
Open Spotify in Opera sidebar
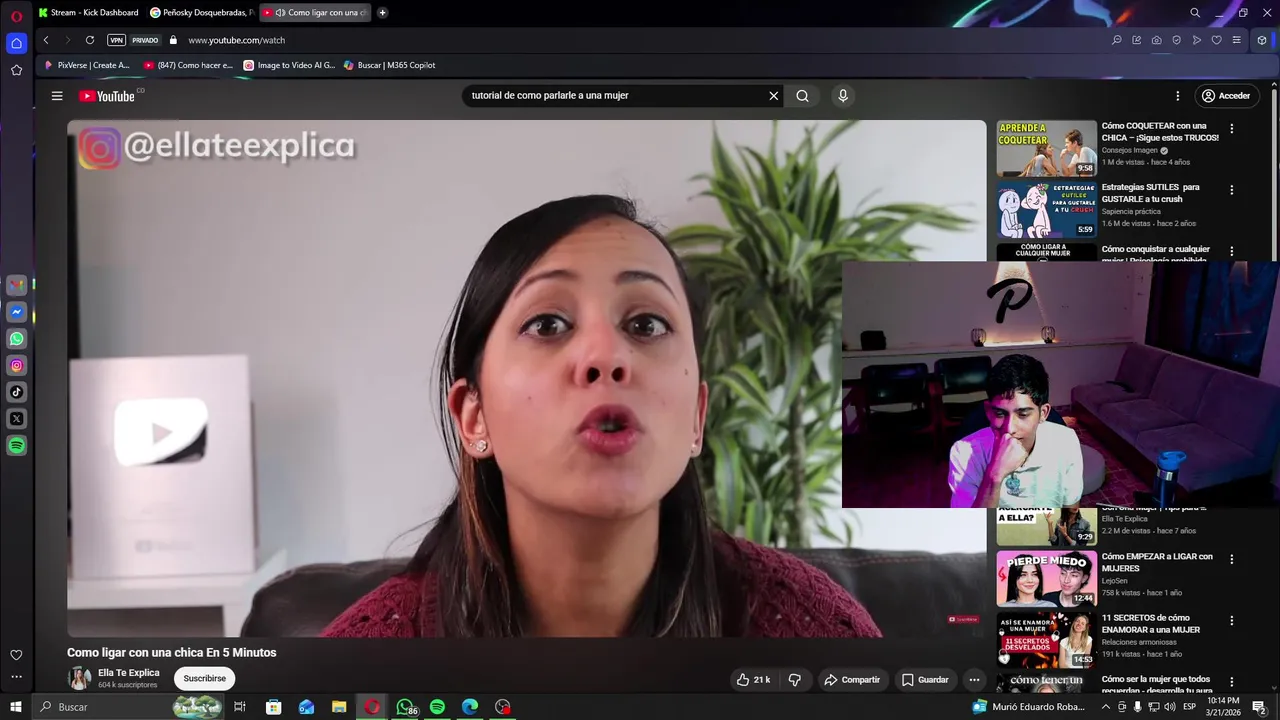(x=16, y=446)
